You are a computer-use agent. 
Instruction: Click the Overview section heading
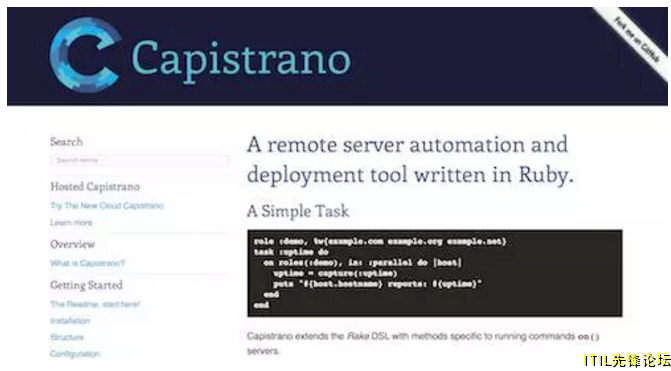[x=72, y=244]
